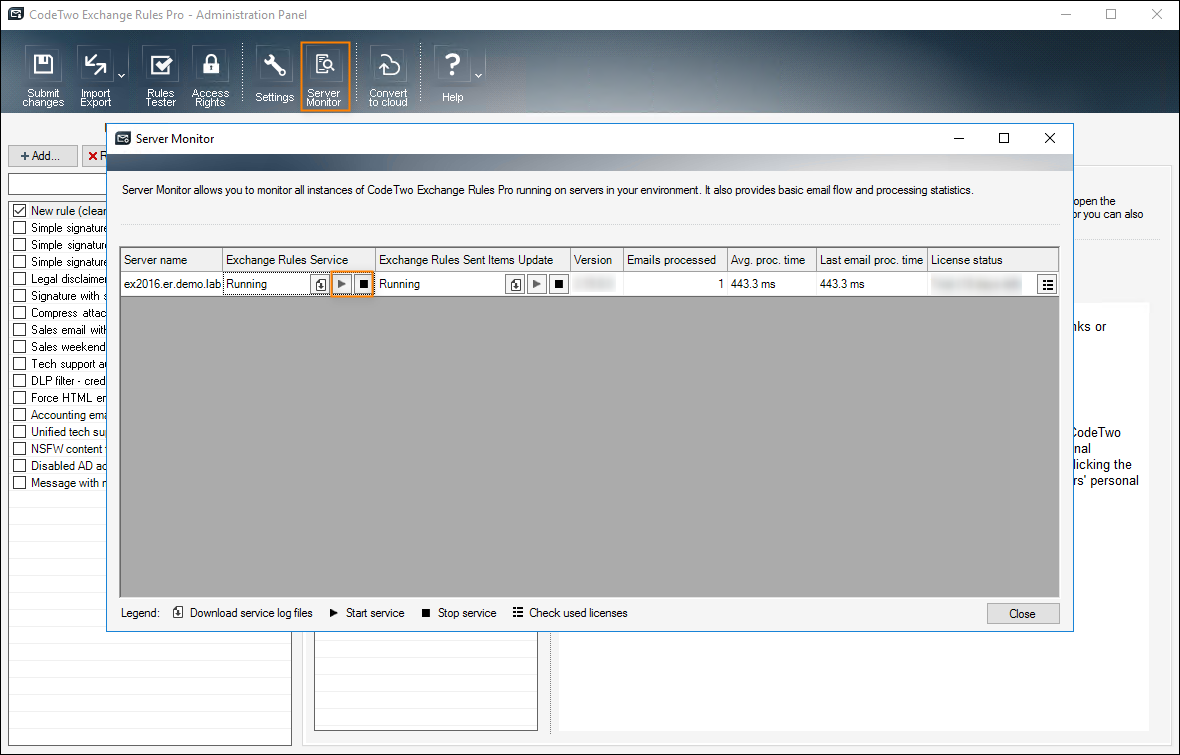Check the DLP filter rule checkbox

[x=19, y=380]
